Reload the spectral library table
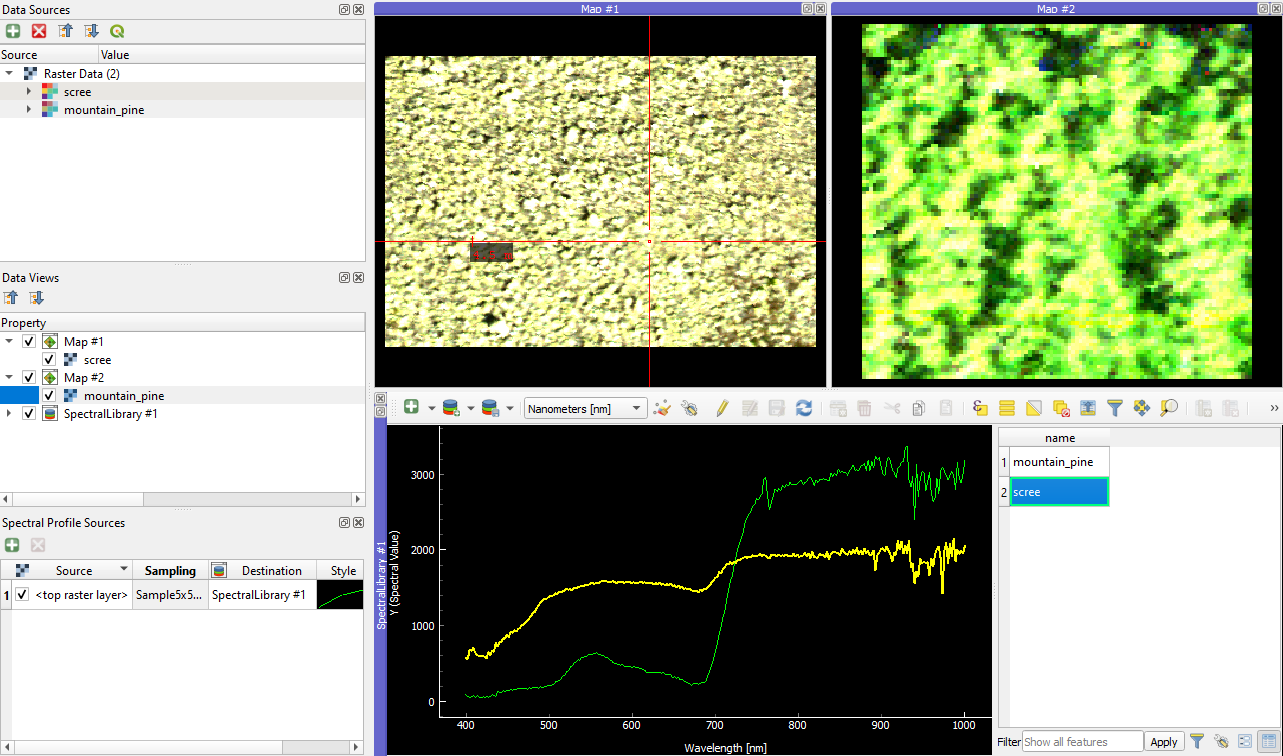 coord(803,408)
